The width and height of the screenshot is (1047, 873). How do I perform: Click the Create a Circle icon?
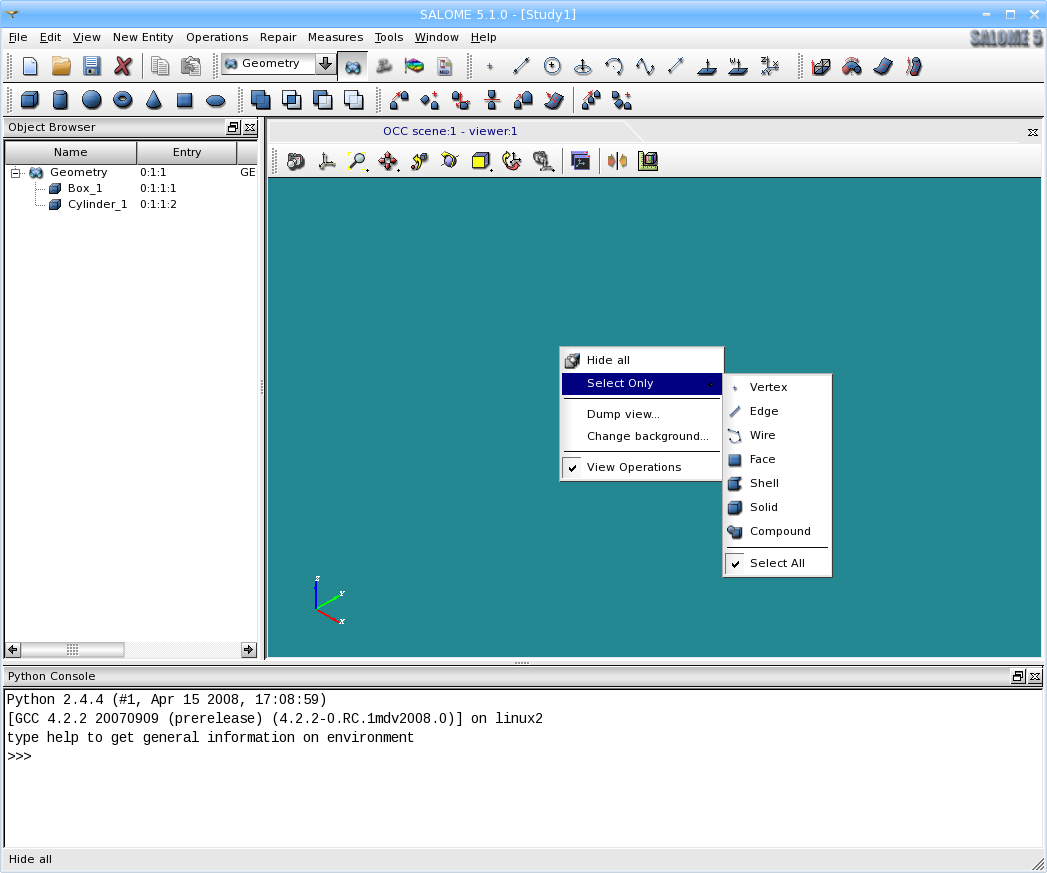(x=552, y=65)
